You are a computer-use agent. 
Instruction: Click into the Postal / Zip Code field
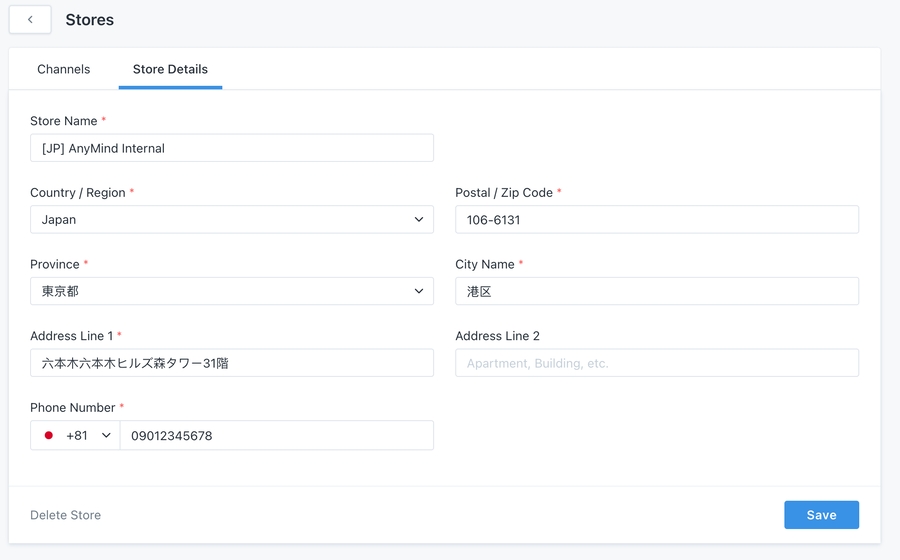point(656,220)
